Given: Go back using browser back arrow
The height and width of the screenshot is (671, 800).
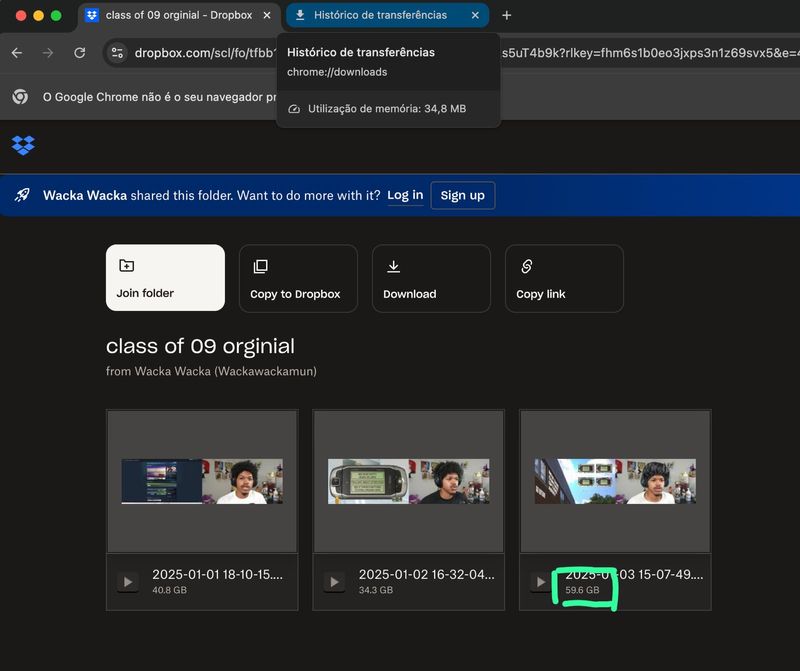Looking at the screenshot, I should 17,53.
